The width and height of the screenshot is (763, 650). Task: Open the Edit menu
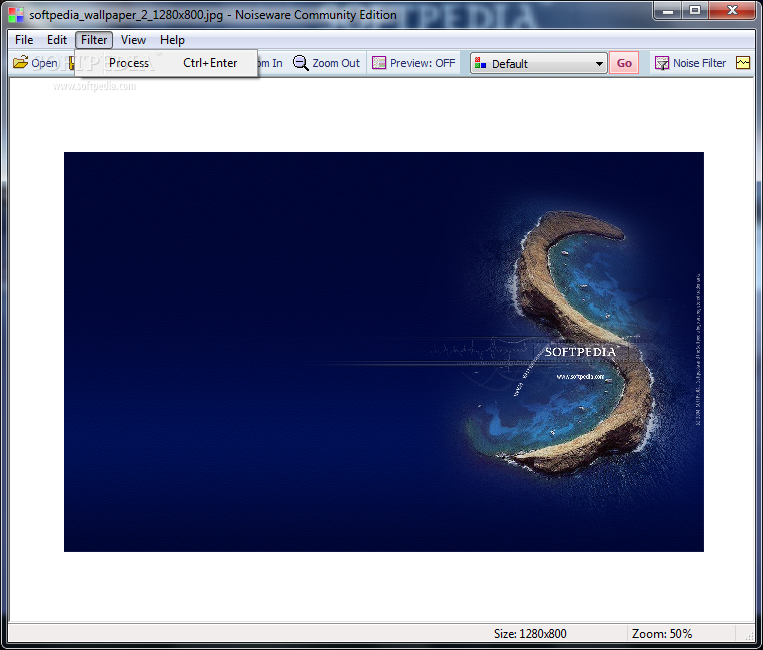tap(56, 40)
